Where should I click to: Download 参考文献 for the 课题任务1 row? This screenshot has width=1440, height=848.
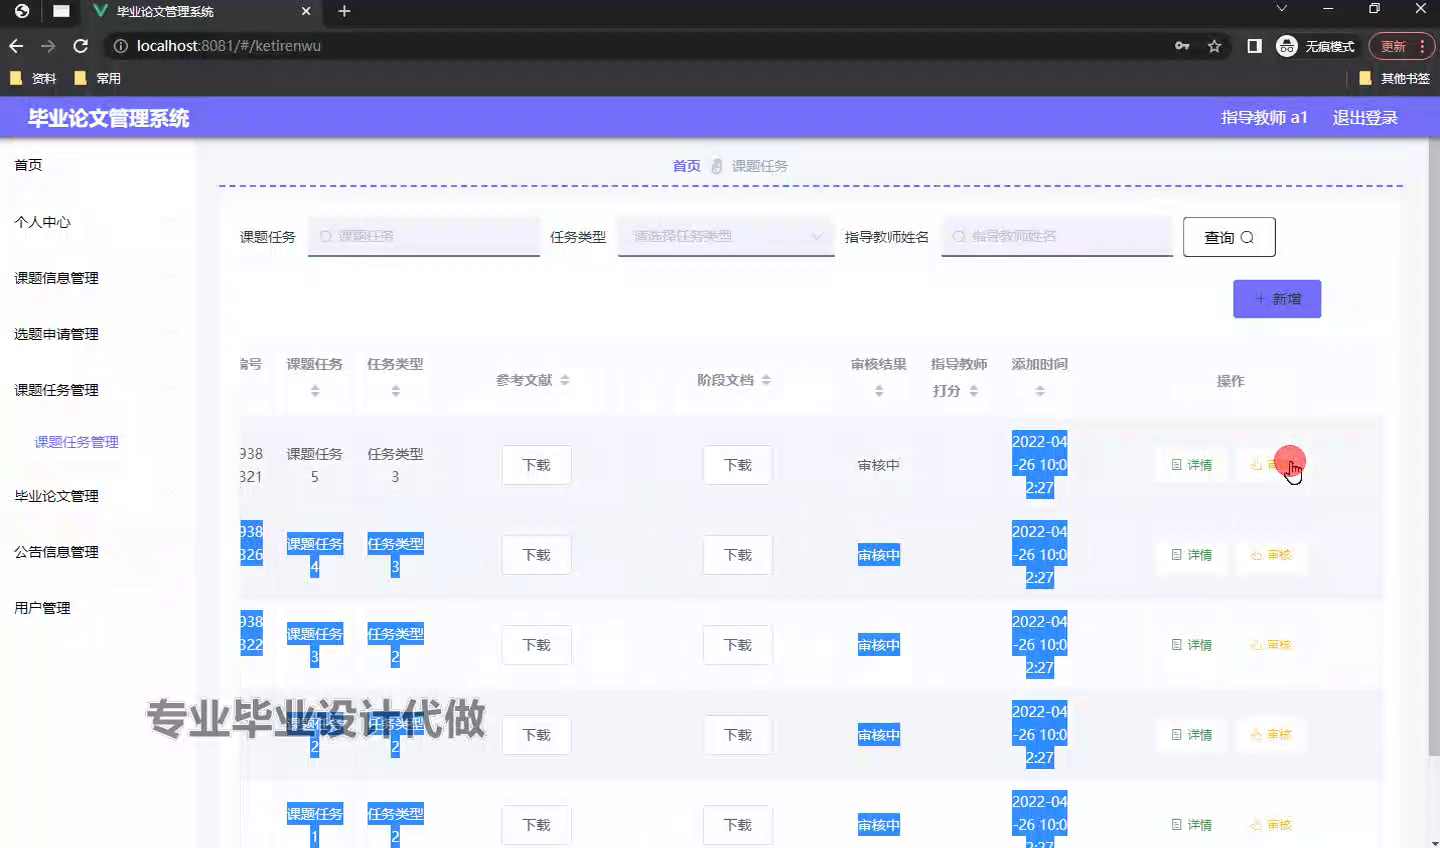click(x=537, y=825)
